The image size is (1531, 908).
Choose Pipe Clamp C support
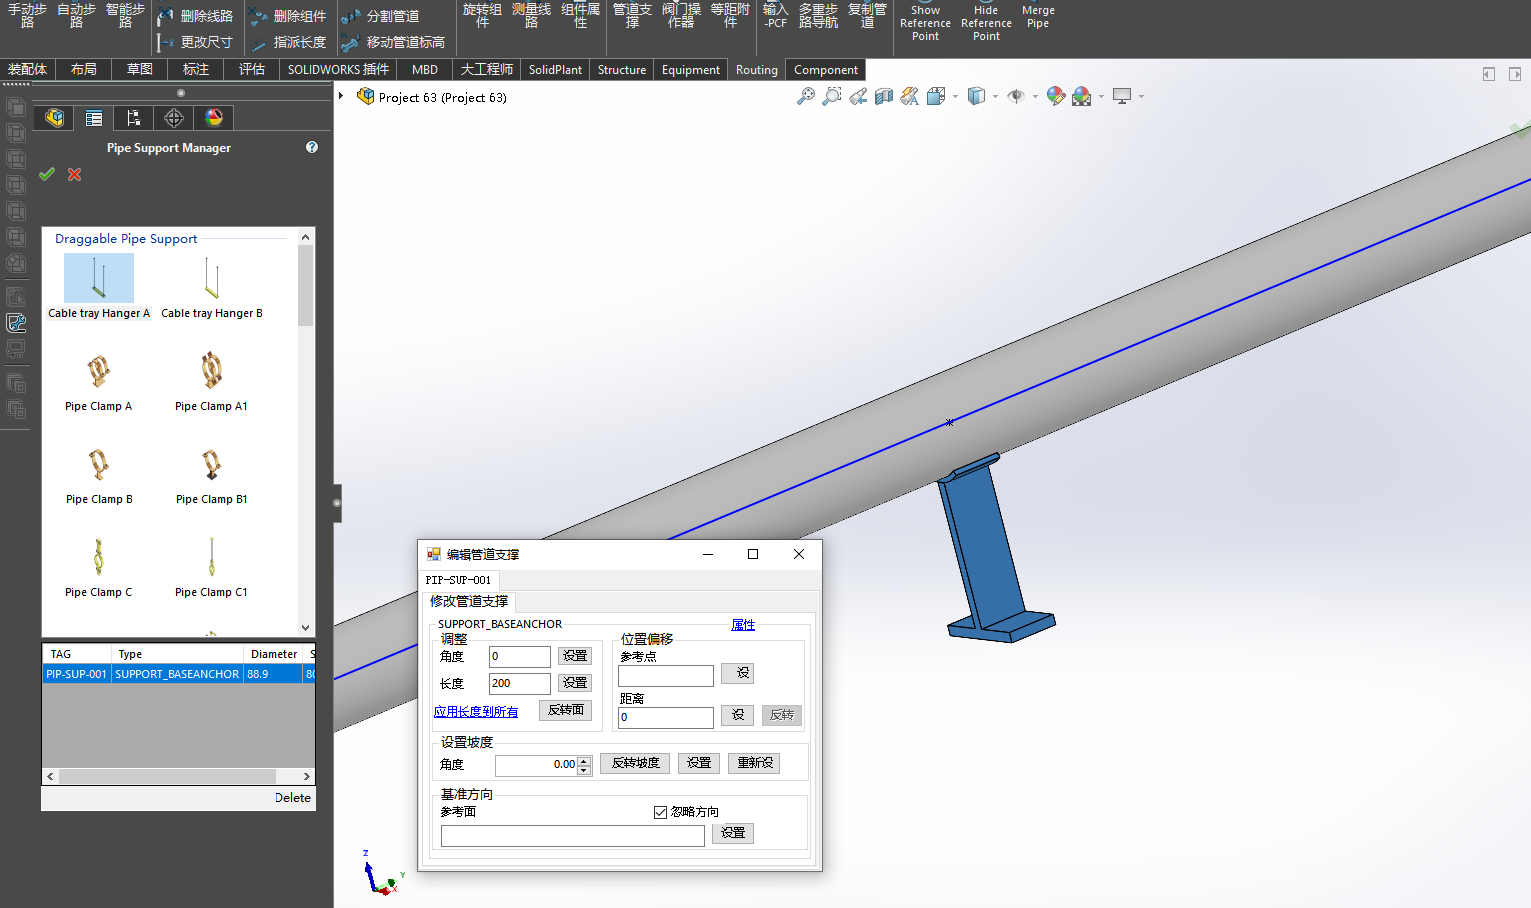pyautogui.click(x=98, y=568)
